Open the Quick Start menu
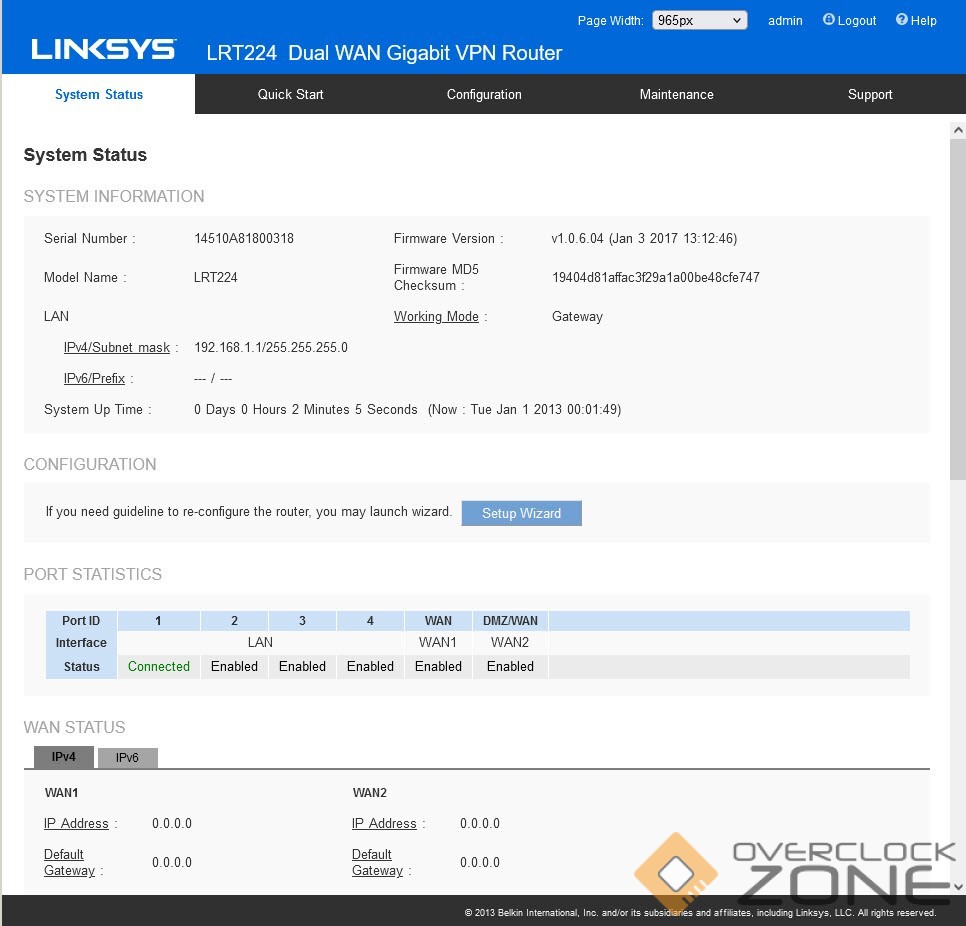Screen dimensions: 966x926 290,94
